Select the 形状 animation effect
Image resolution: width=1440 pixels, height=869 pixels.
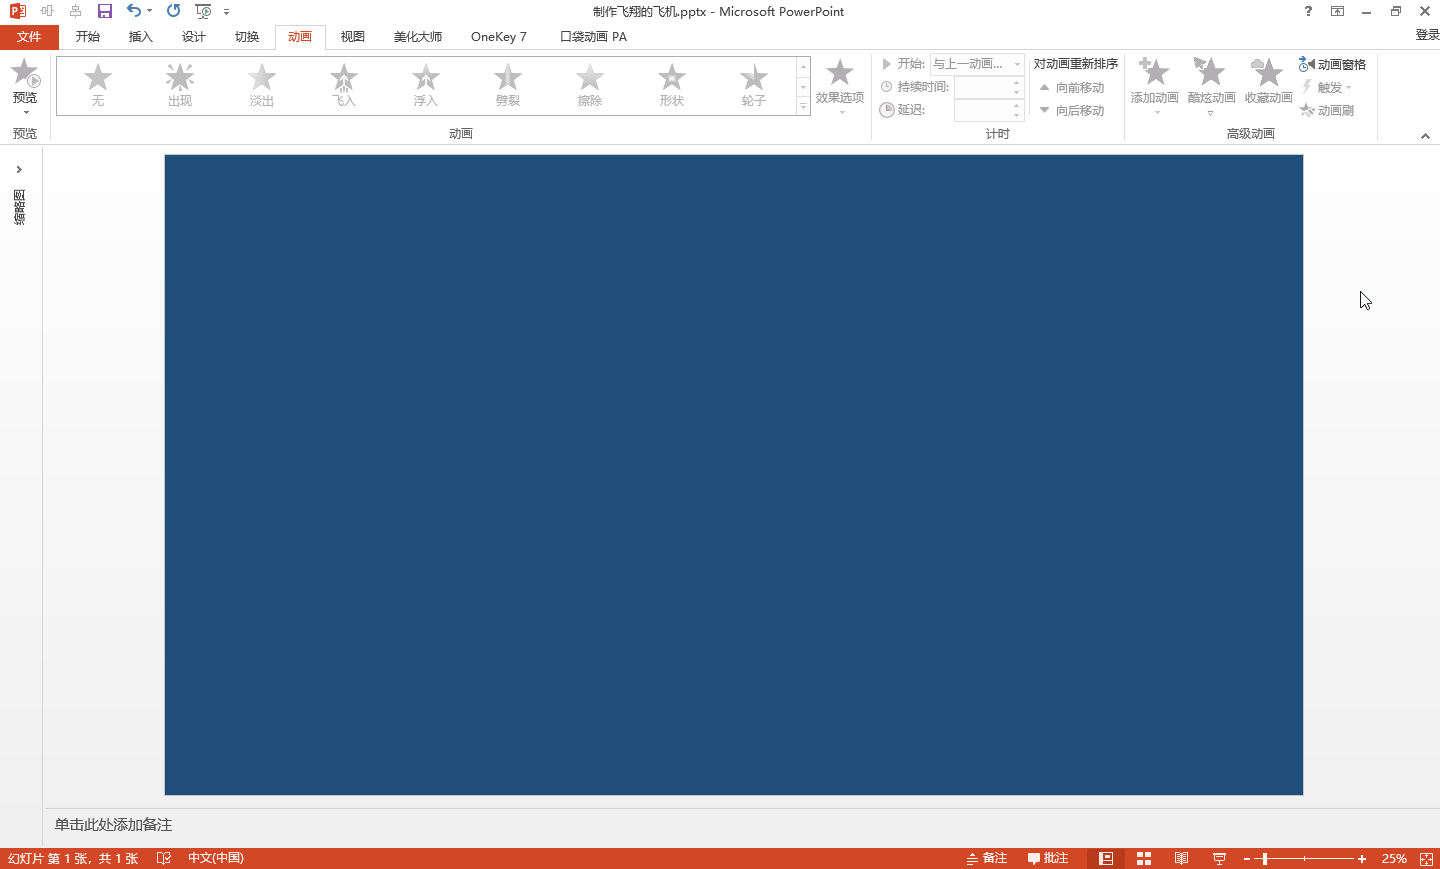point(672,86)
